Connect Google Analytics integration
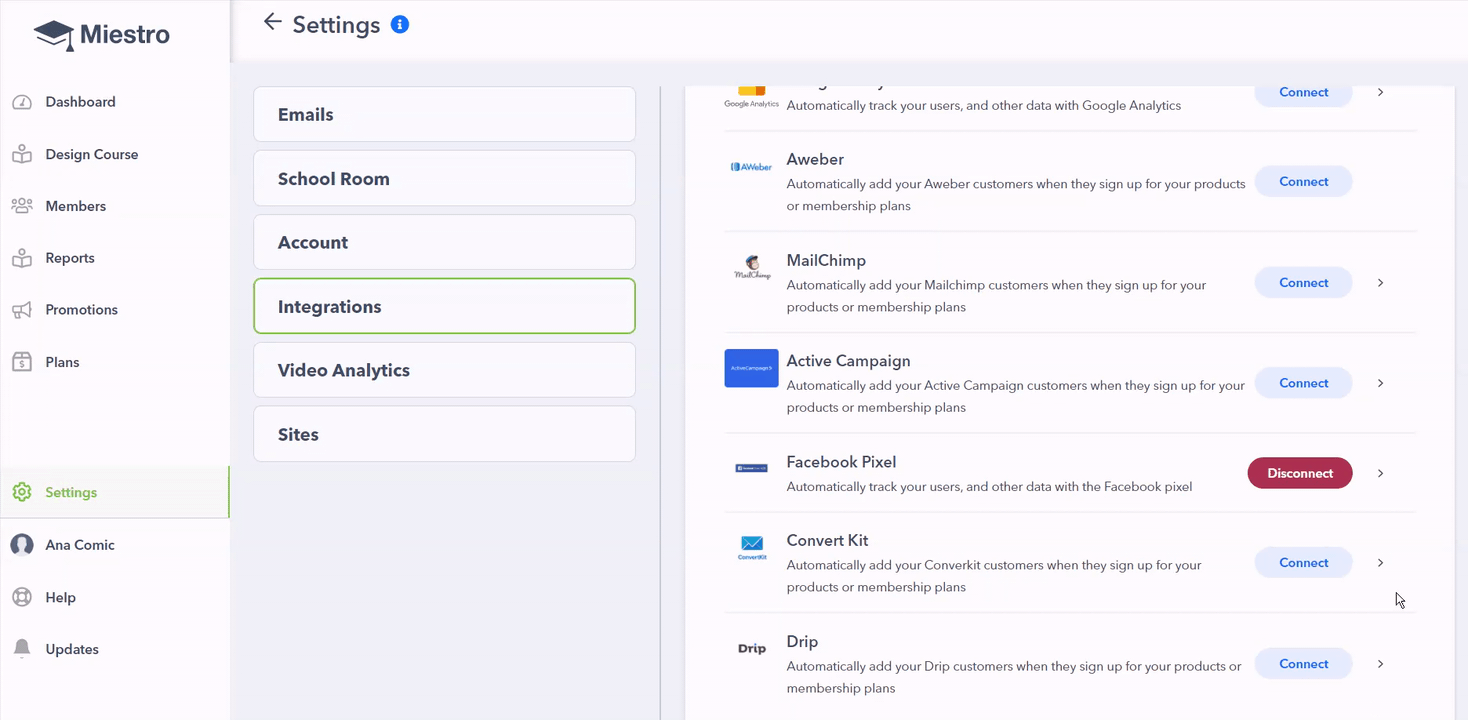The width and height of the screenshot is (1468, 720). coord(1303,94)
